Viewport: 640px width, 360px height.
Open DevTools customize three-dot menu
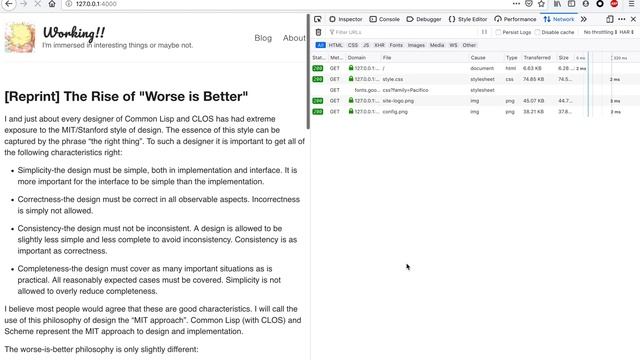point(622,19)
